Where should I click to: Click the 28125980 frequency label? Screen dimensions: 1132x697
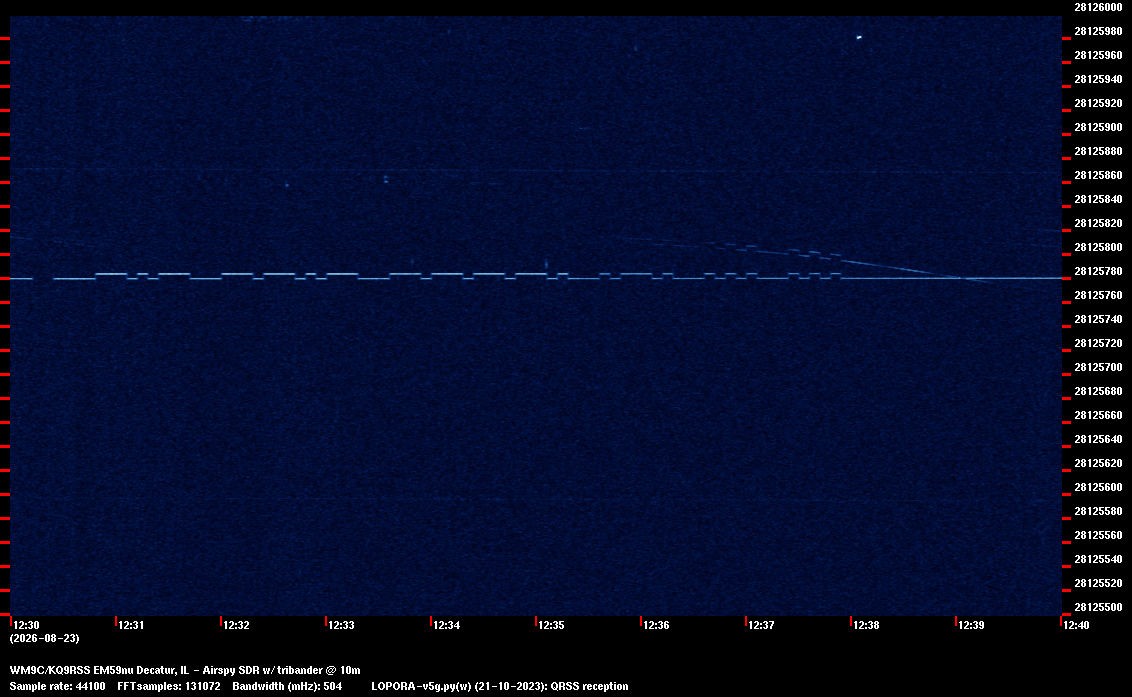(x=1098, y=31)
